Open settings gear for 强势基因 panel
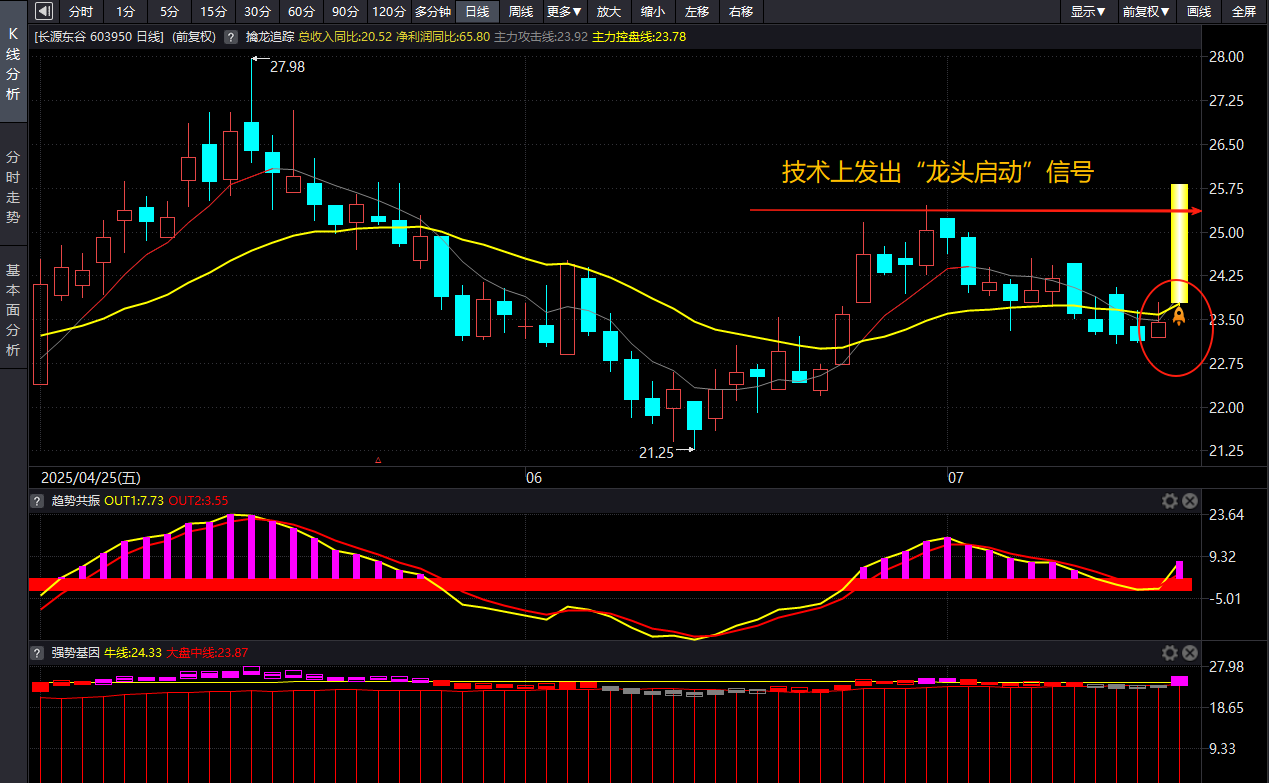The image size is (1269, 783). click(x=1170, y=652)
